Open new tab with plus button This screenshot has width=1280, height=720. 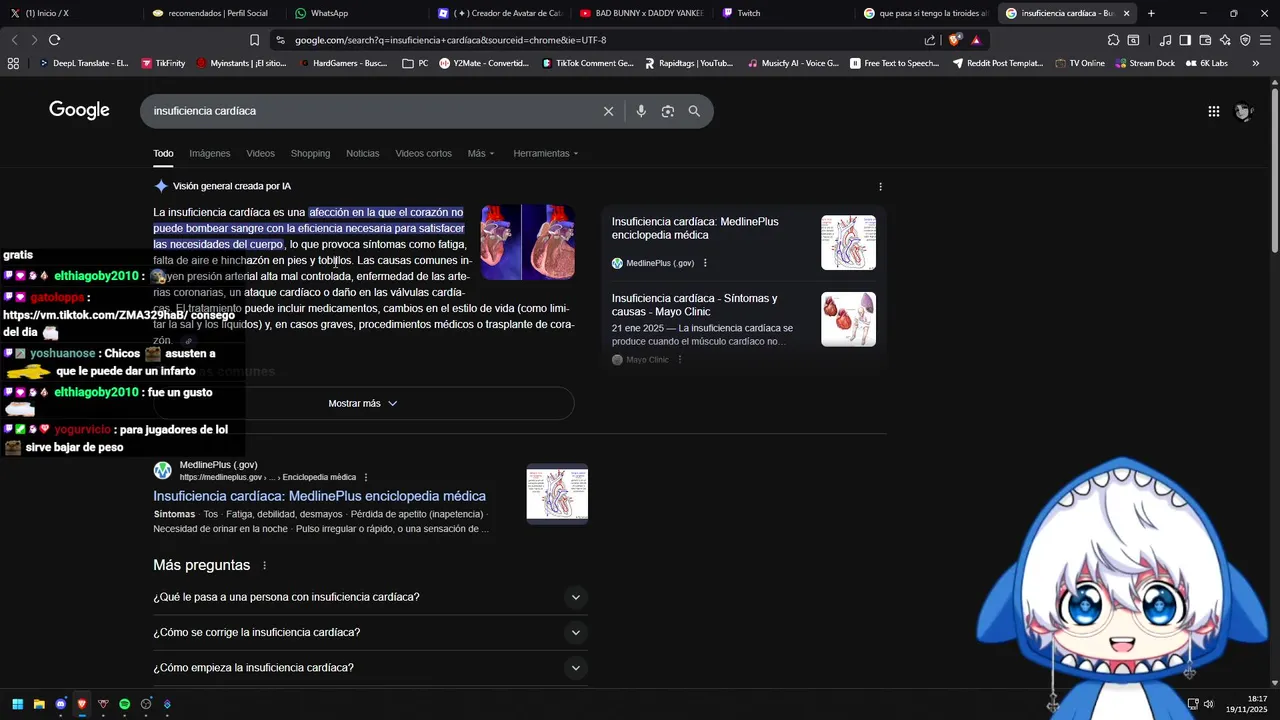tap(1151, 13)
